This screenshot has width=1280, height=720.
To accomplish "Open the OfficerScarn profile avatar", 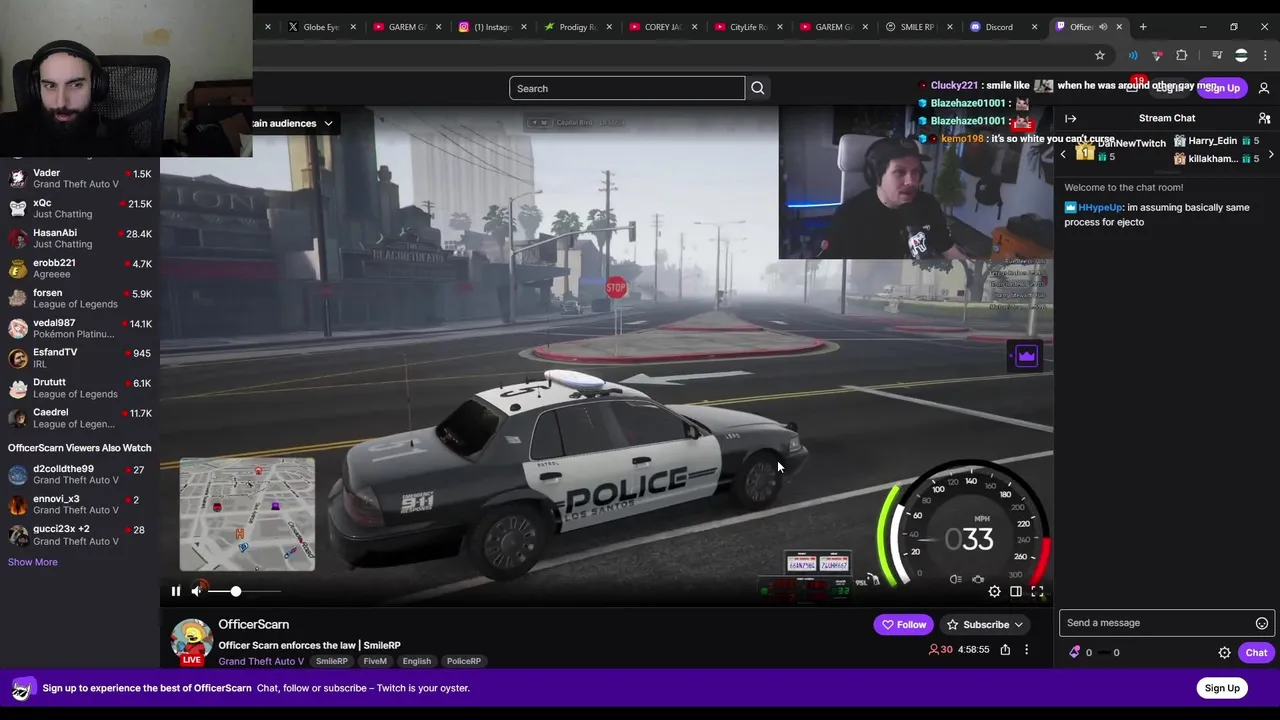I will tap(191, 641).
